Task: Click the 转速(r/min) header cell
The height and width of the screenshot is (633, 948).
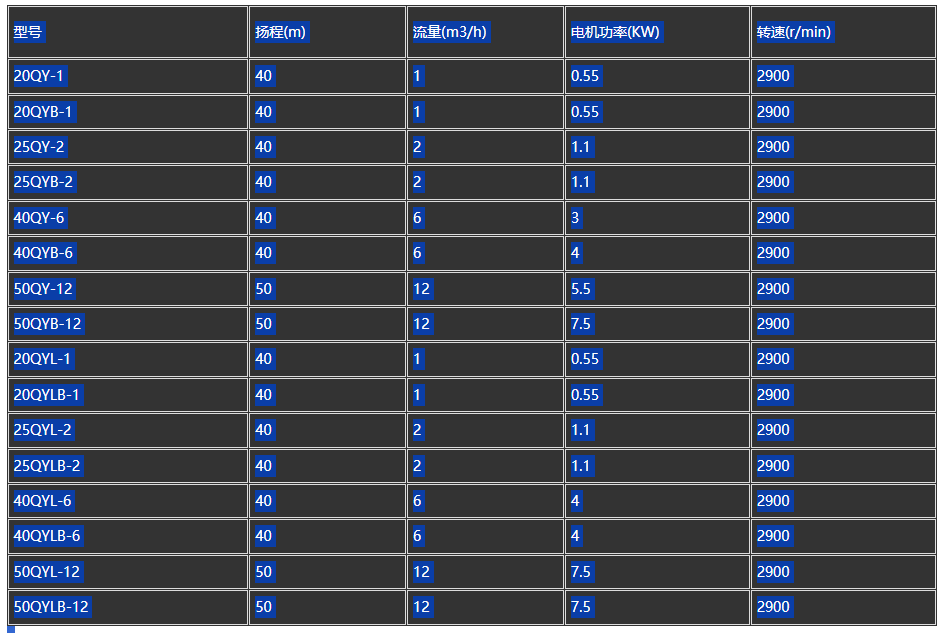Action: pyautogui.click(x=843, y=32)
